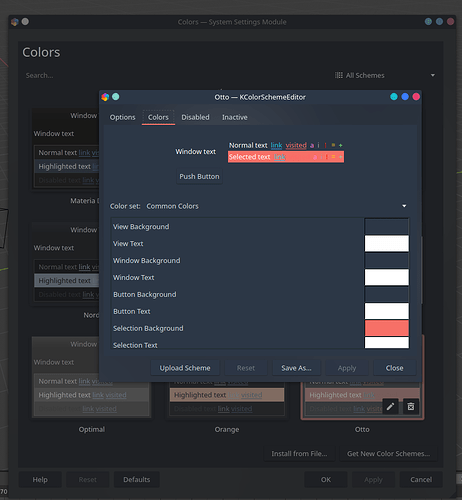Open the Color set Common Colors dropdown
This screenshot has height=500, width=462.
[x=277, y=206]
